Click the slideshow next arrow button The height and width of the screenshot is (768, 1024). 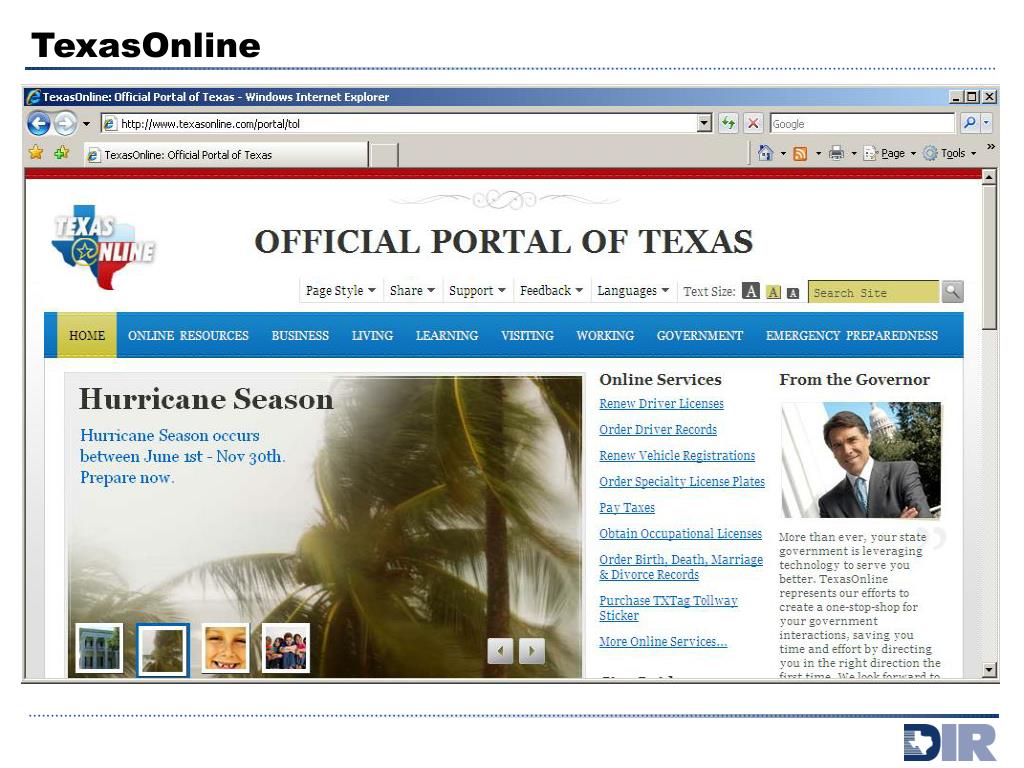pos(532,650)
